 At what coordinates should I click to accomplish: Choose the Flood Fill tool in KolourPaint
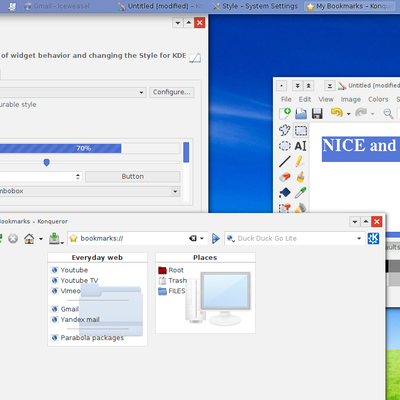pyautogui.click(x=285, y=193)
